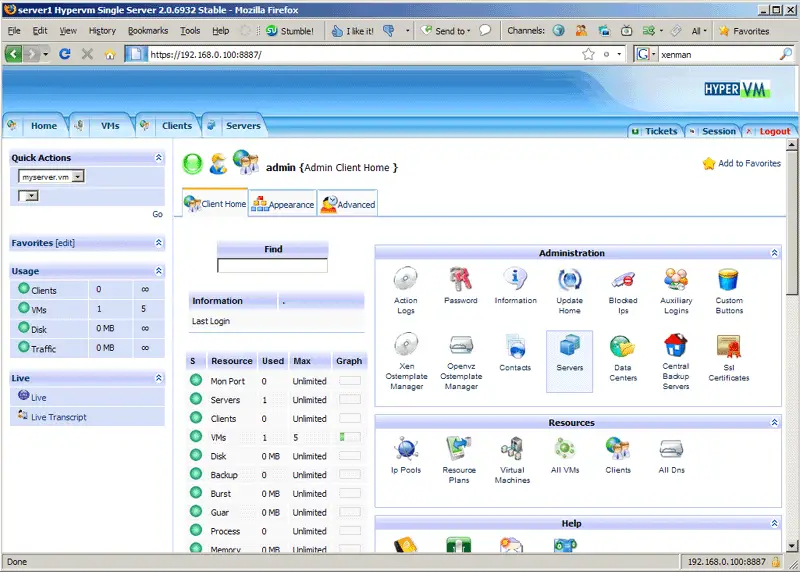Viewport: 800px width, 572px height.
Task: Open Ip Pools in Resources
Action: click(406, 455)
